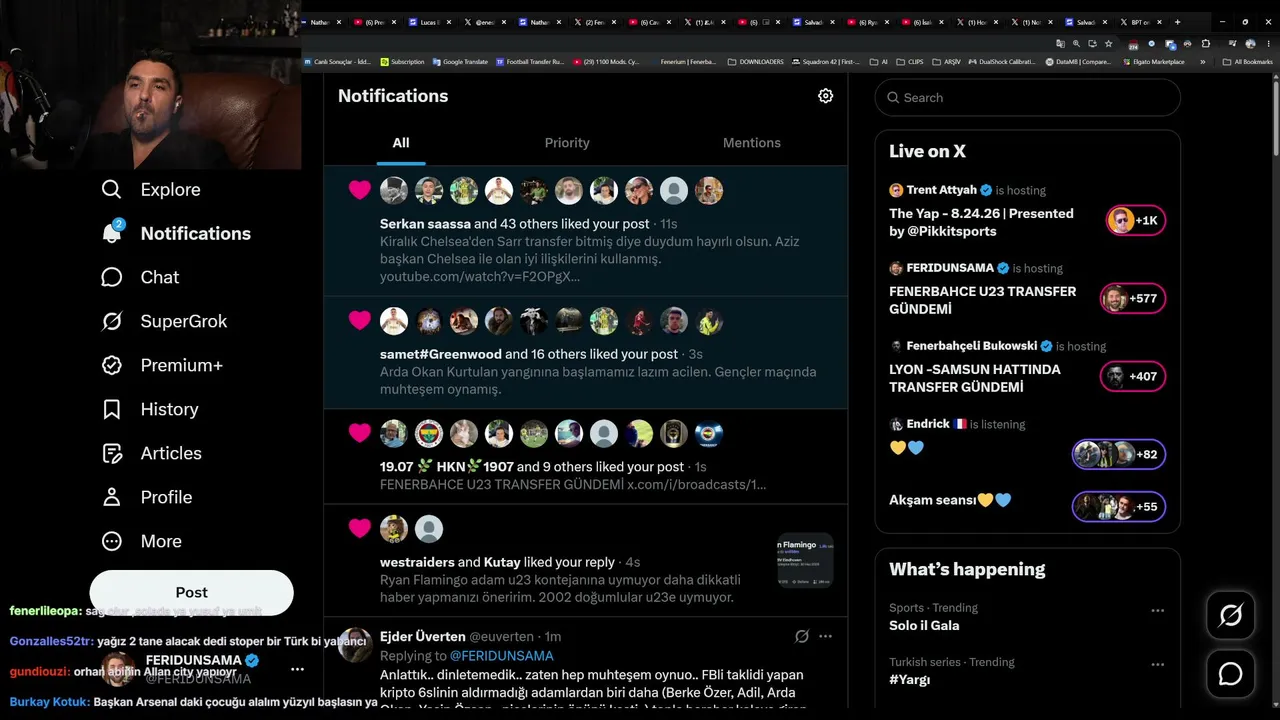This screenshot has width=1280, height=720.
Task: Switch to the All notifications tab
Action: click(401, 143)
